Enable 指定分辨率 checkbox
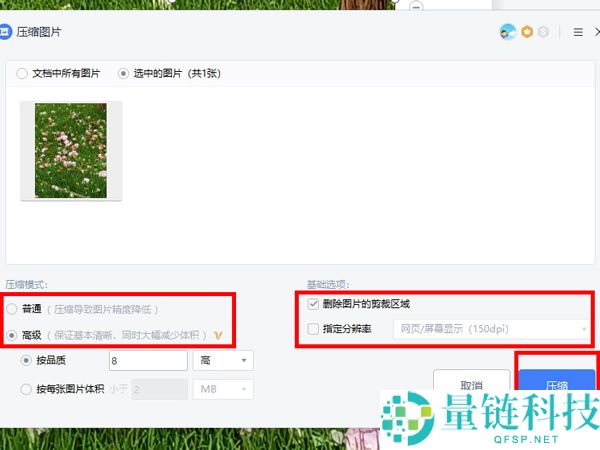Viewport: 600px width, 450px height. (x=314, y=328)
